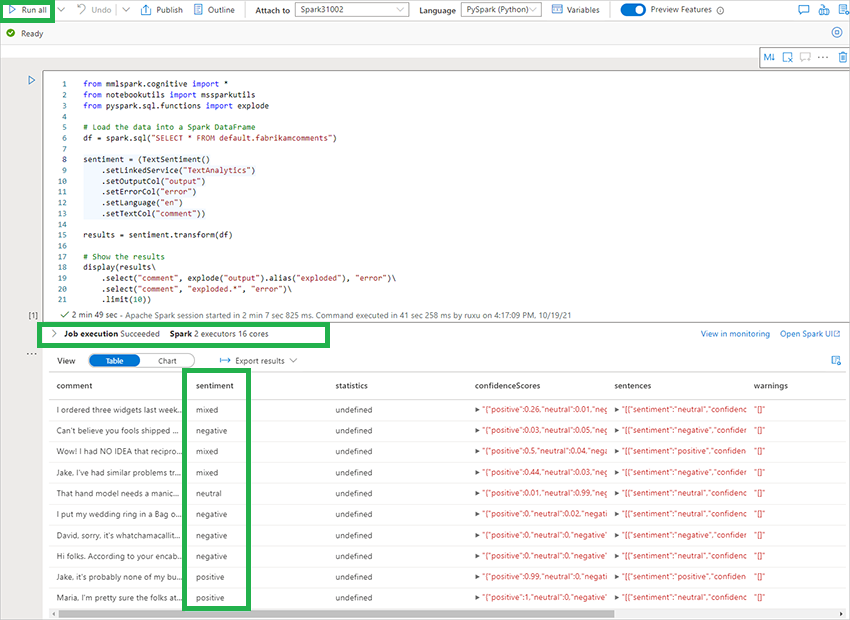Clear the cell output icon
Image resolution: width=850 pixels, height=620 pixels.
(788, 57)
